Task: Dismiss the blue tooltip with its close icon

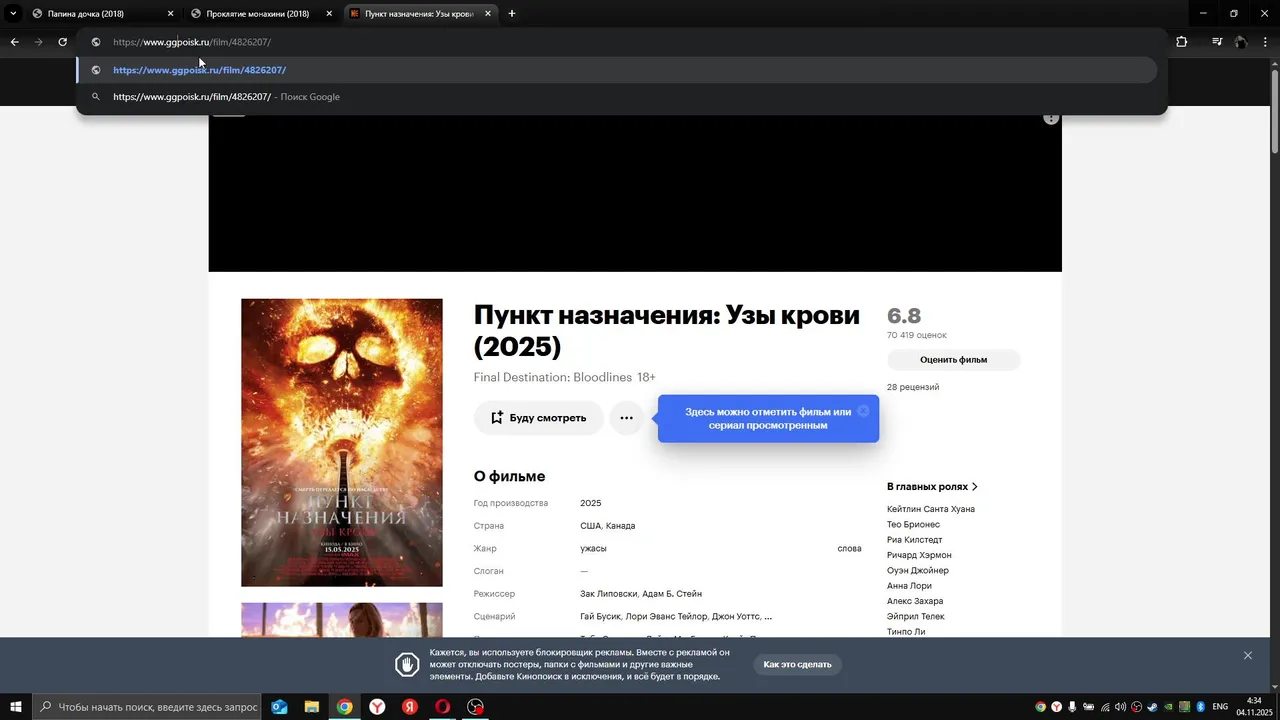Action: click(863, 411)
